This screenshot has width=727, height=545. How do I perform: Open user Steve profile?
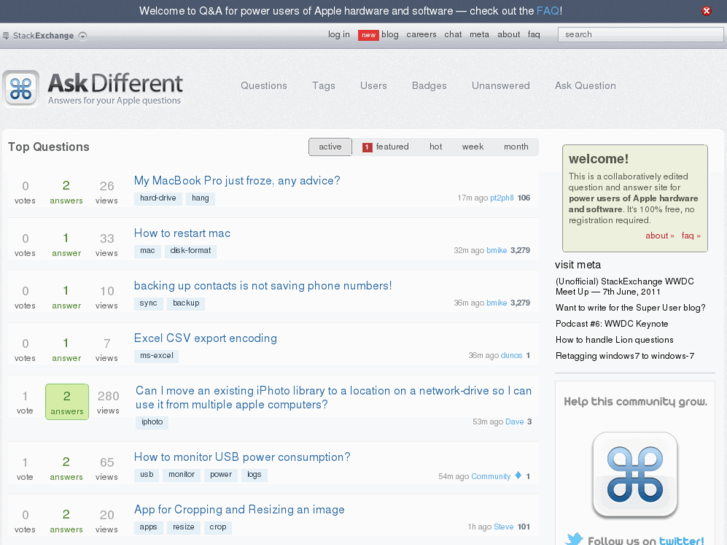click(x=504, y=527)
